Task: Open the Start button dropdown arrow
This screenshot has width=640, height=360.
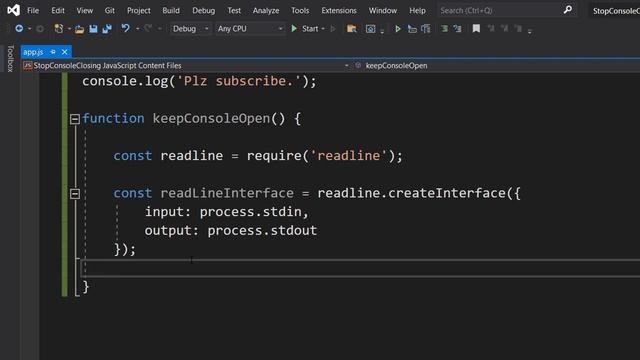Action: click(x=323, y=29)
